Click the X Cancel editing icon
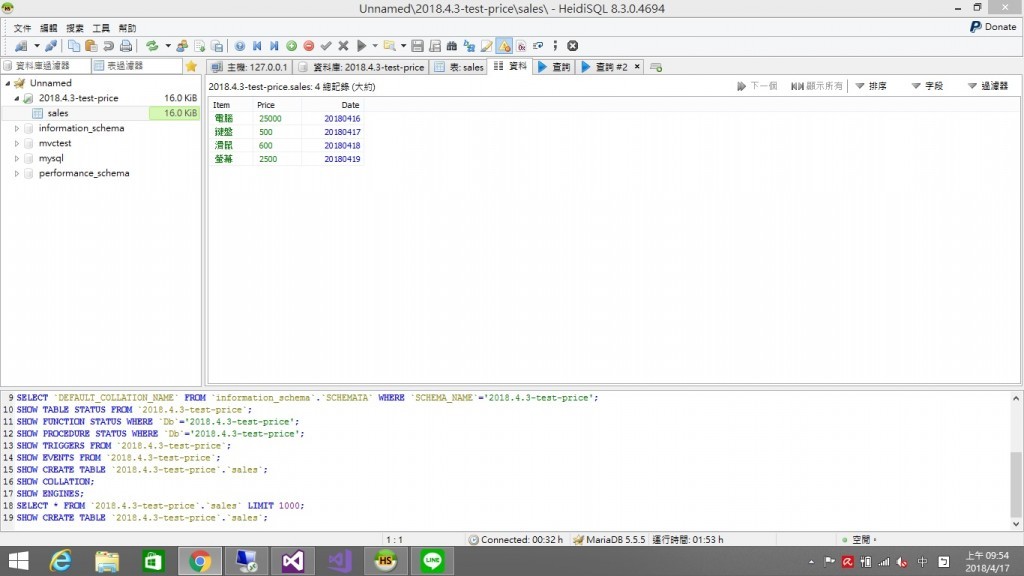The width and height of the screenshot is (1024, 576). (x=344, y=46)
